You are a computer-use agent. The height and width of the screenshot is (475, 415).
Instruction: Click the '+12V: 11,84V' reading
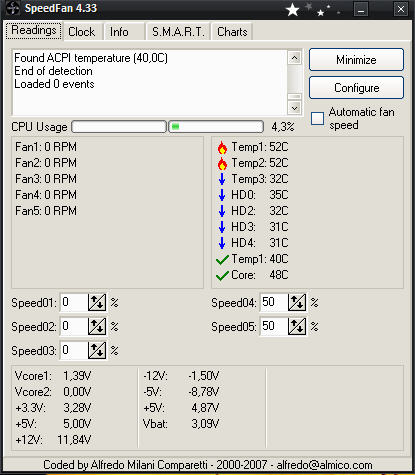pyautogui.click(x=53, y=440)
